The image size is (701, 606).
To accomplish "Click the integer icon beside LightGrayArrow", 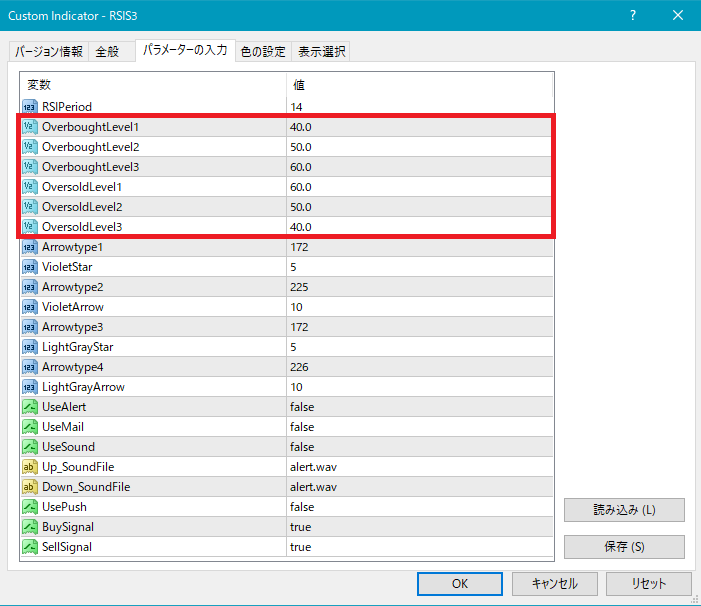I will (30, 387).
